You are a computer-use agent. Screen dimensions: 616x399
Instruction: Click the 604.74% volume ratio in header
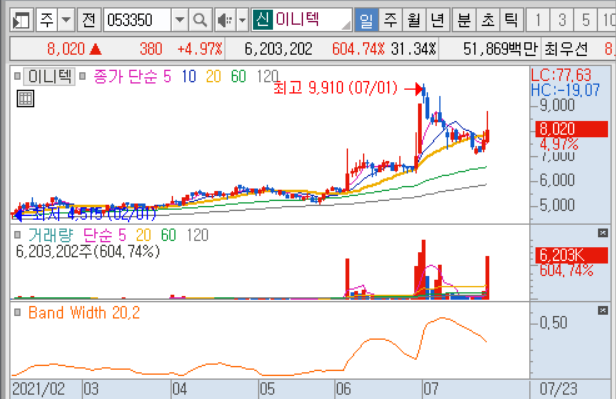click(358, 49)
